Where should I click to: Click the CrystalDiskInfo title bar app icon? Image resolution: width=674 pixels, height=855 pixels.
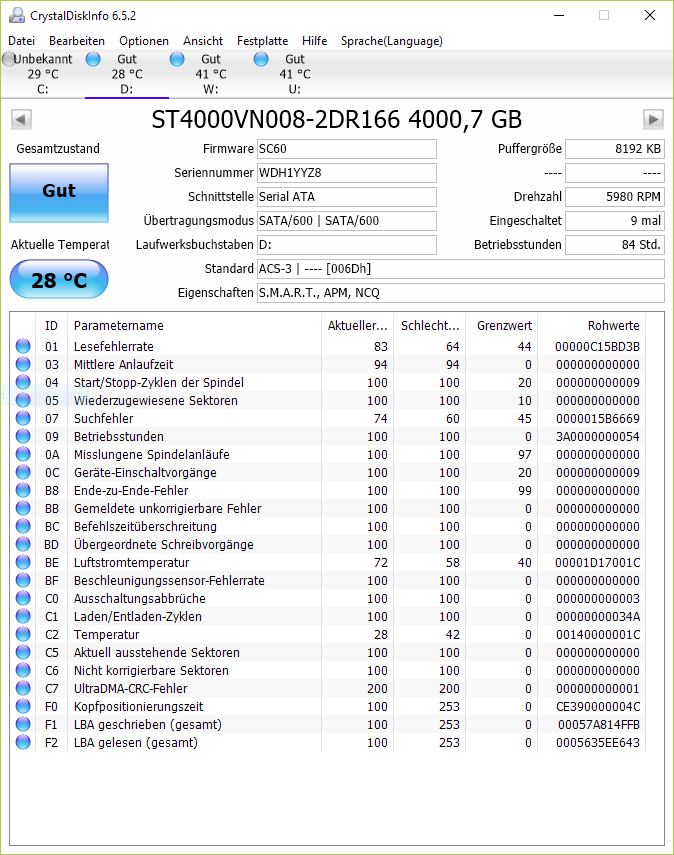point(17,15)
